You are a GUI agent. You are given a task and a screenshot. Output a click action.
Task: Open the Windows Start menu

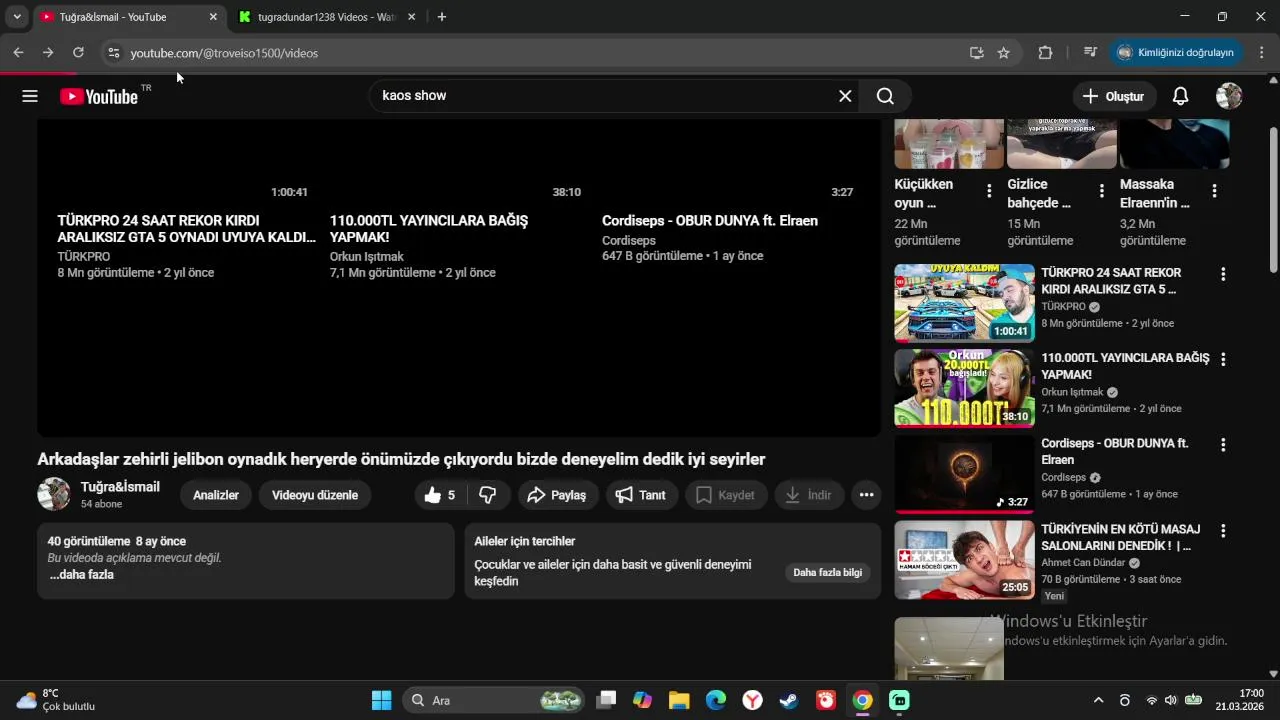click(x=382, y=700)
